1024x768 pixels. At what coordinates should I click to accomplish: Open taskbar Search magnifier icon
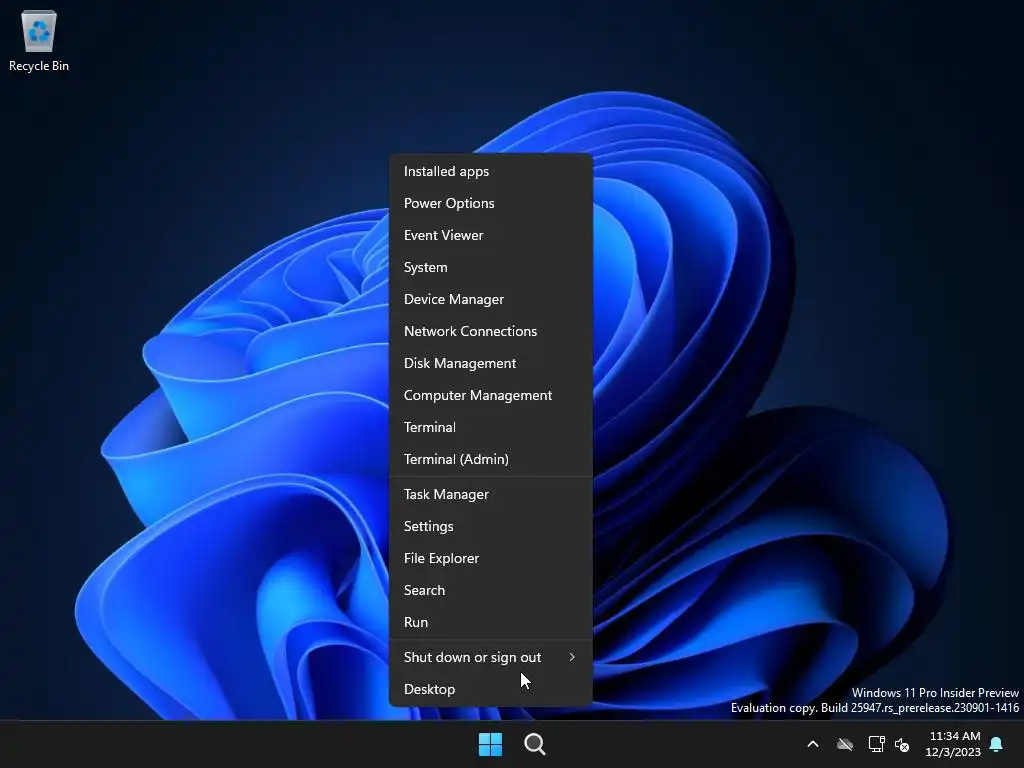(x=534, y=744)
